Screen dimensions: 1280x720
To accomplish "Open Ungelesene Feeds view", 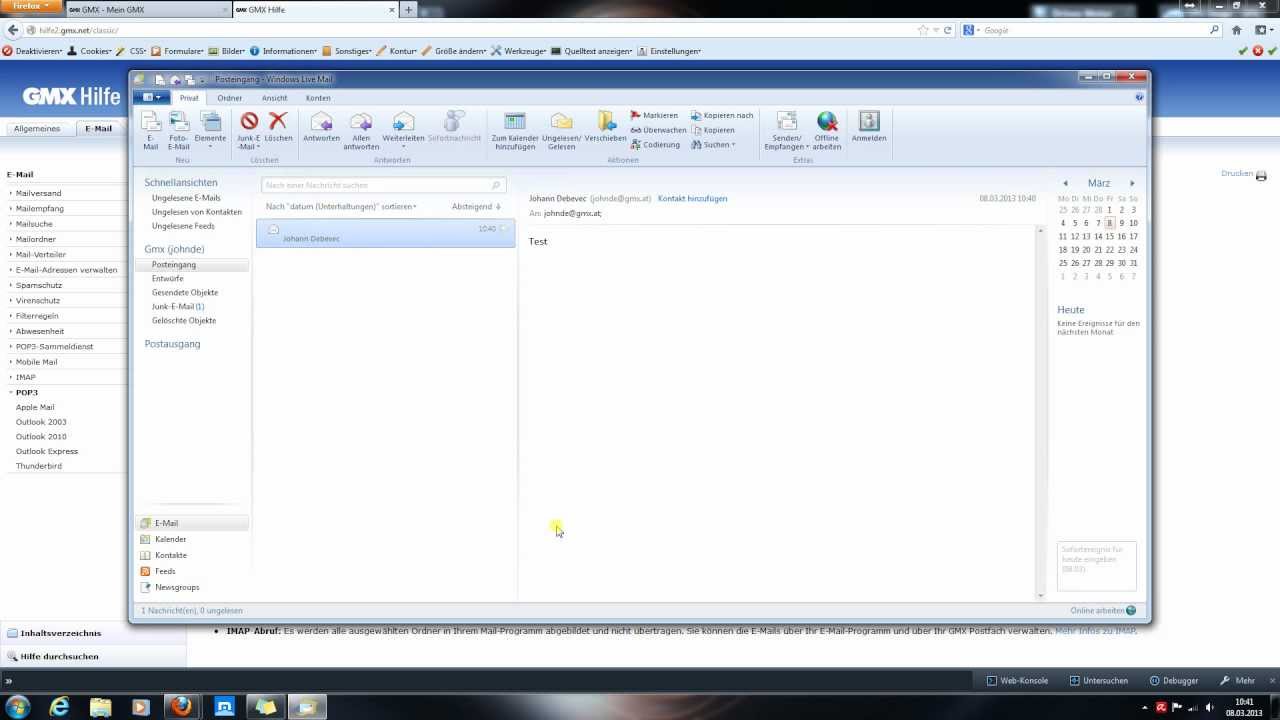I will (x=183, y=226).
